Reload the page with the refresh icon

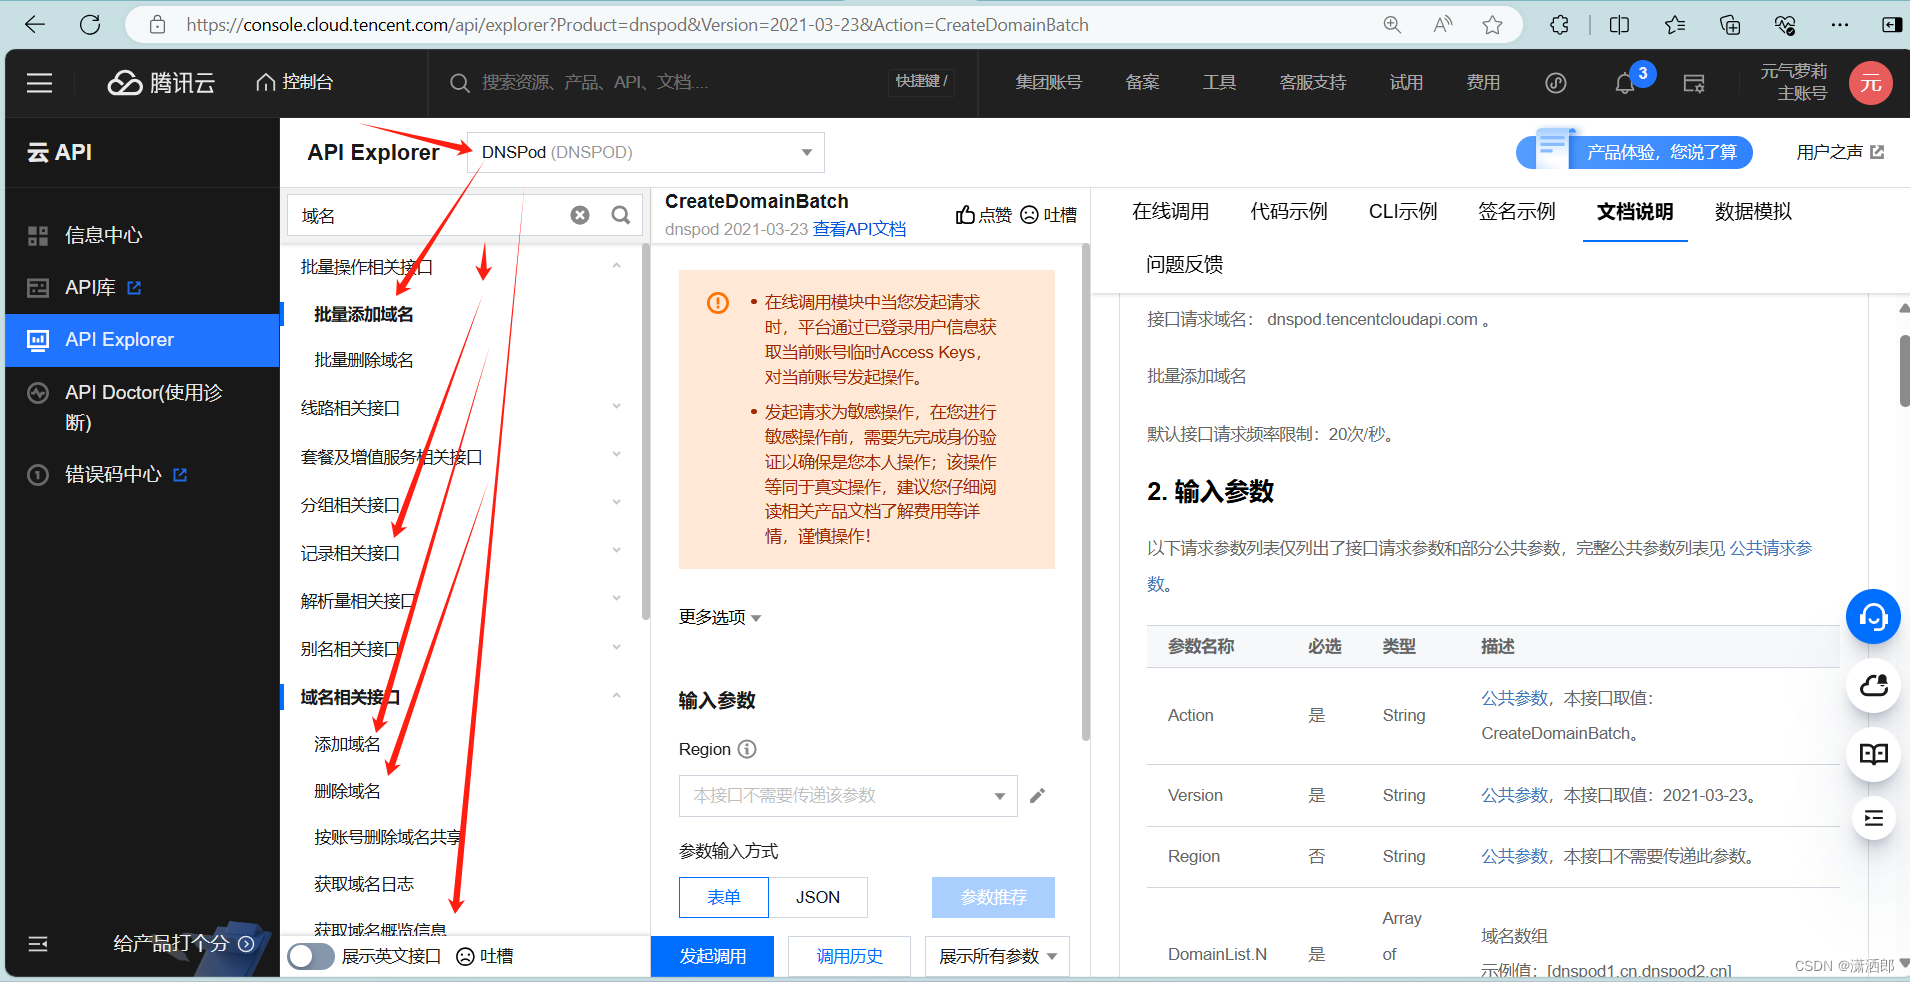pos(90,25)
